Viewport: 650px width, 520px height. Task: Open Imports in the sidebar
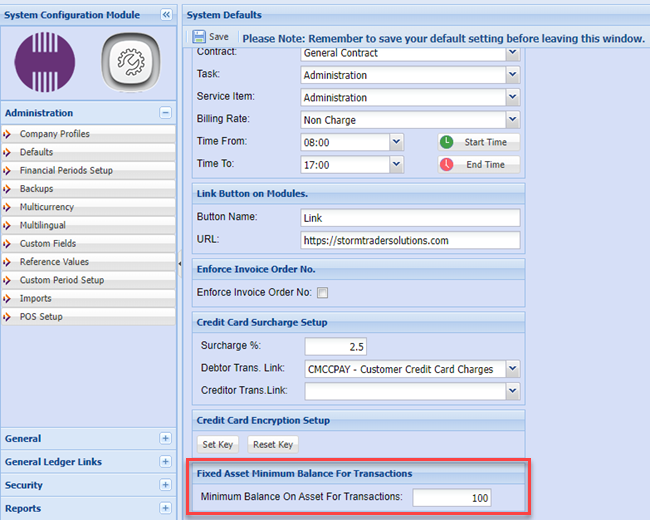pos(88,298)
